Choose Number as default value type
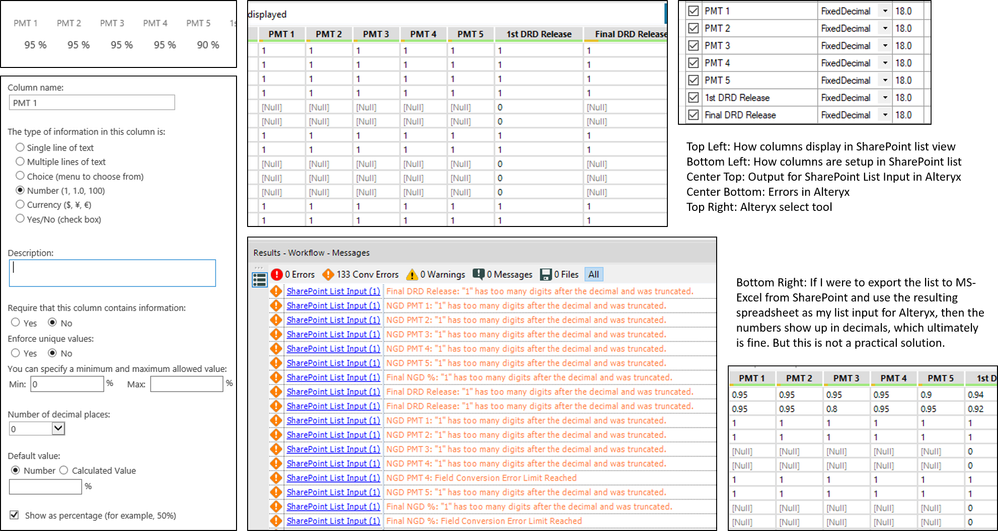This screenshot has height=531, width=998. 16,471
